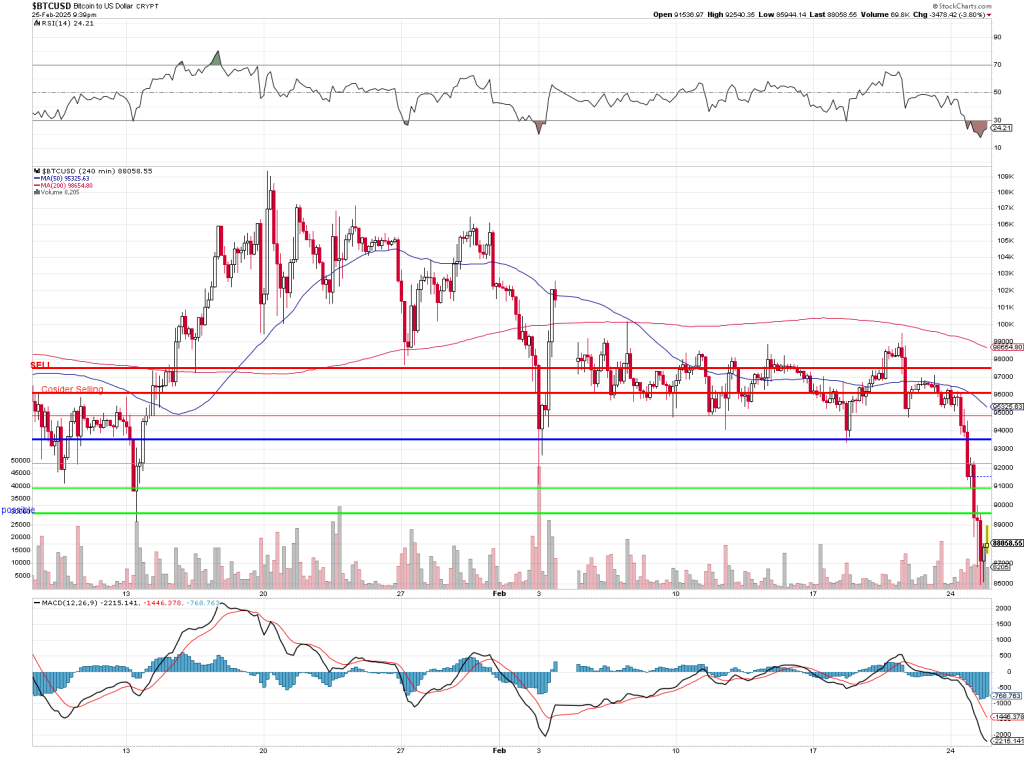
Task: Click the latest yellow candlestick
Action: (987, 540)
